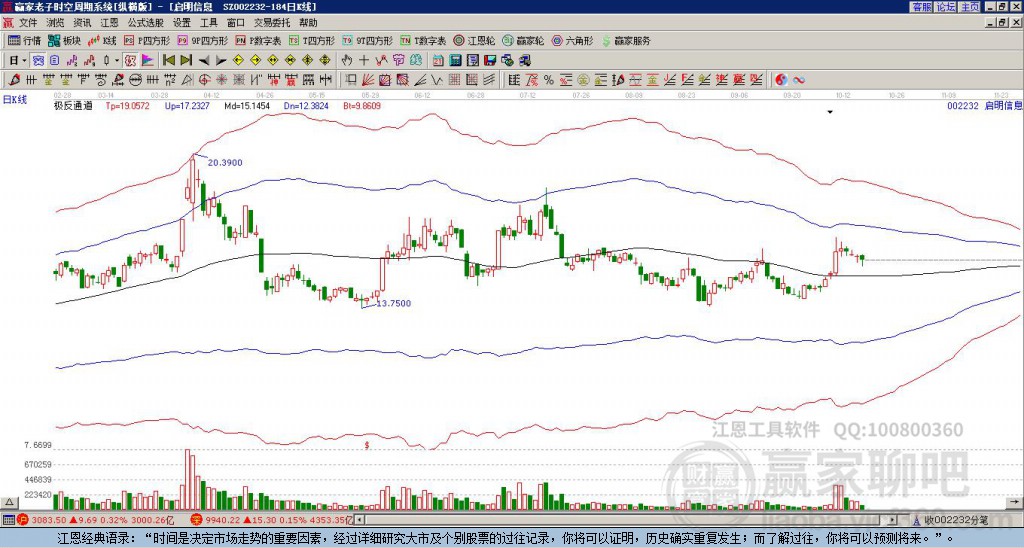Open the 江恩 menu

(x=109, y=23)
